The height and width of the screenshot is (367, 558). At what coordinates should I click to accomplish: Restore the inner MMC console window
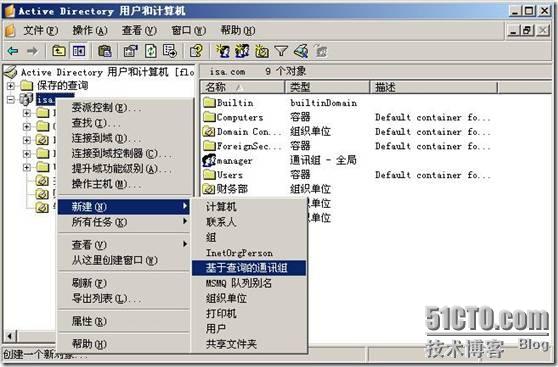tap(528, 31)
